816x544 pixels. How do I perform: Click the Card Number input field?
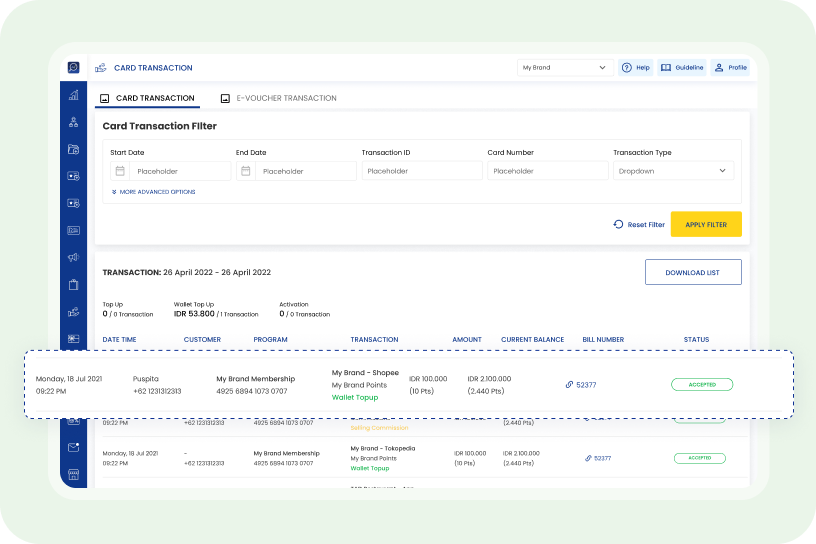coord(548,171)
